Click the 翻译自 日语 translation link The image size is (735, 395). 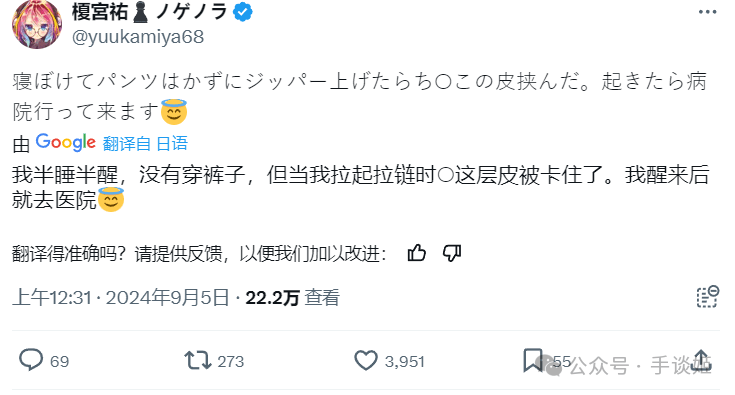[x=145, y=143]
